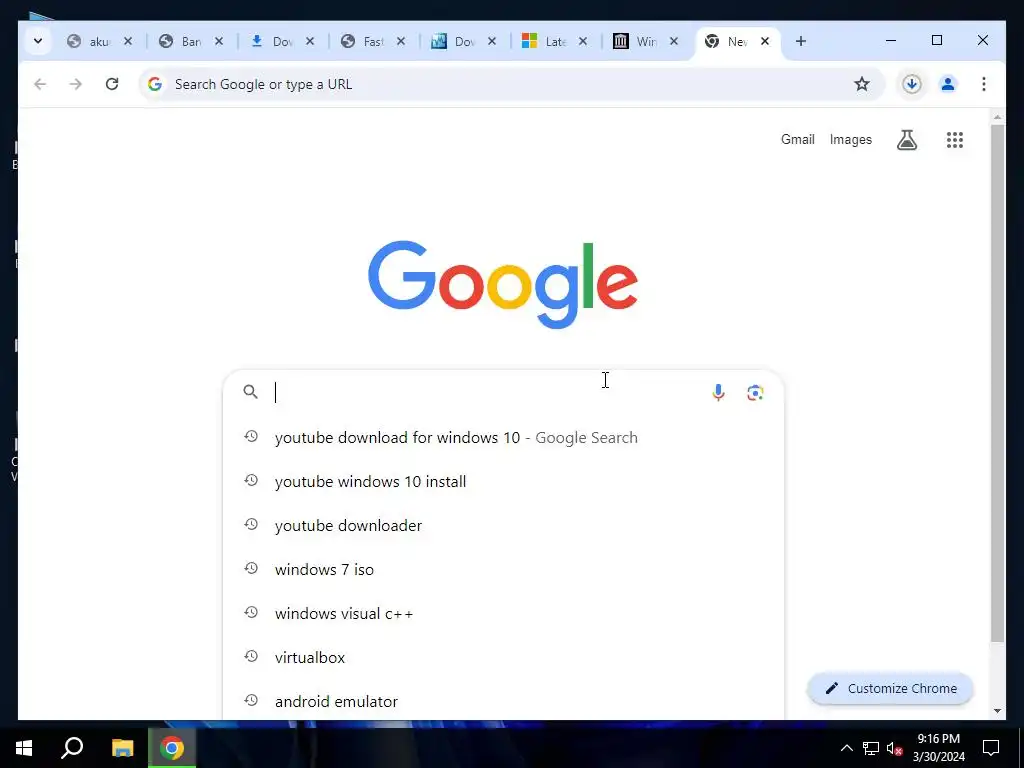This screenshot has width=1024, height=768.
Task: Open Chrome downloads icon in toolbar
Action: point(912,84)
